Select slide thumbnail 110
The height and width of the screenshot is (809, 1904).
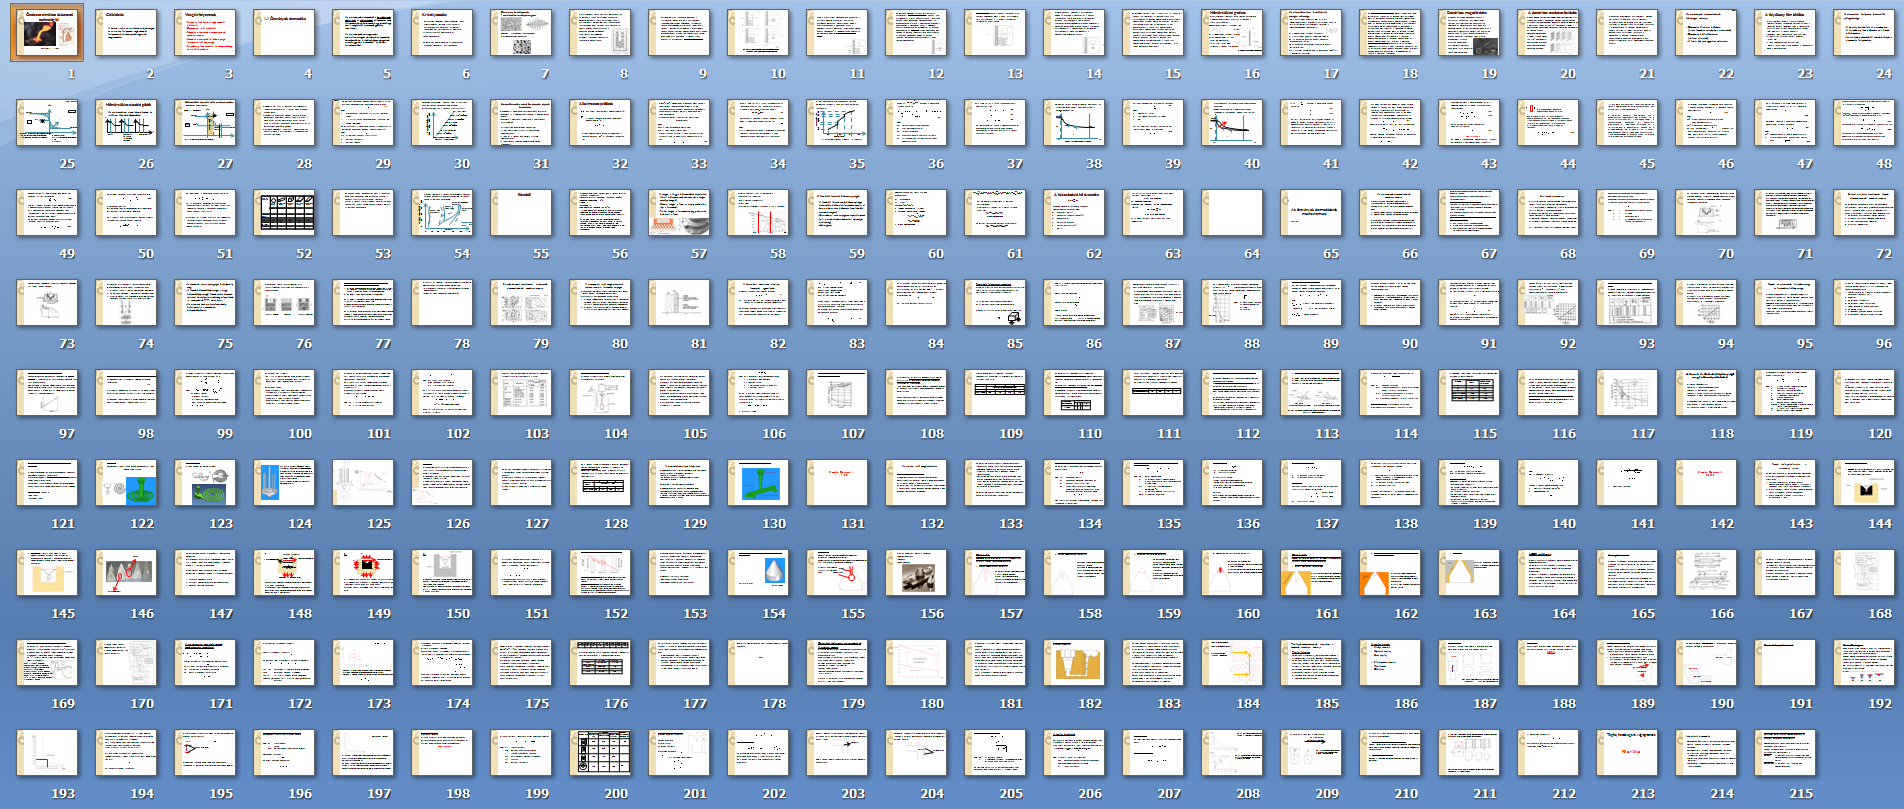point(1074,393)
